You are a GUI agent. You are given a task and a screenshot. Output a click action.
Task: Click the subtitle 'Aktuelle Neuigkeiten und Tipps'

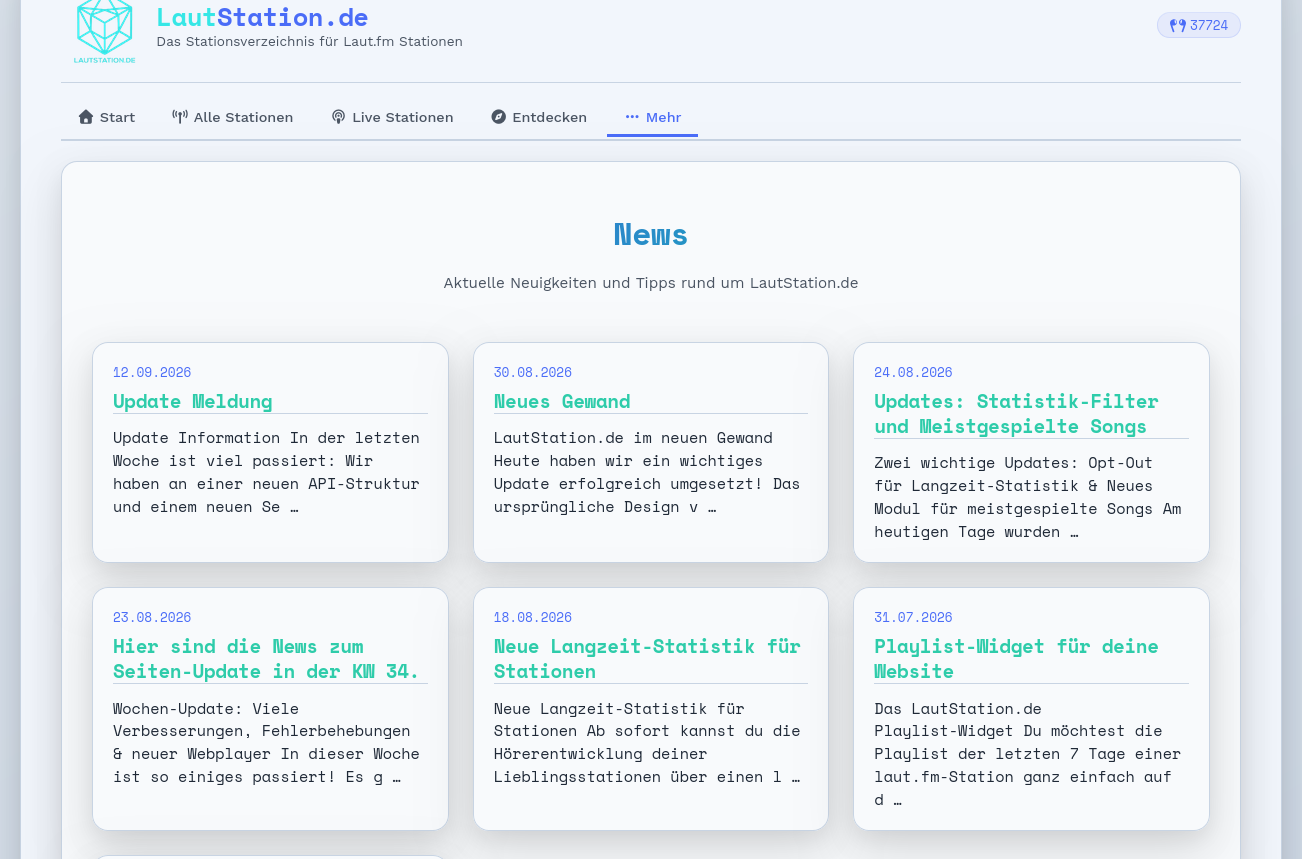(651, 283)
